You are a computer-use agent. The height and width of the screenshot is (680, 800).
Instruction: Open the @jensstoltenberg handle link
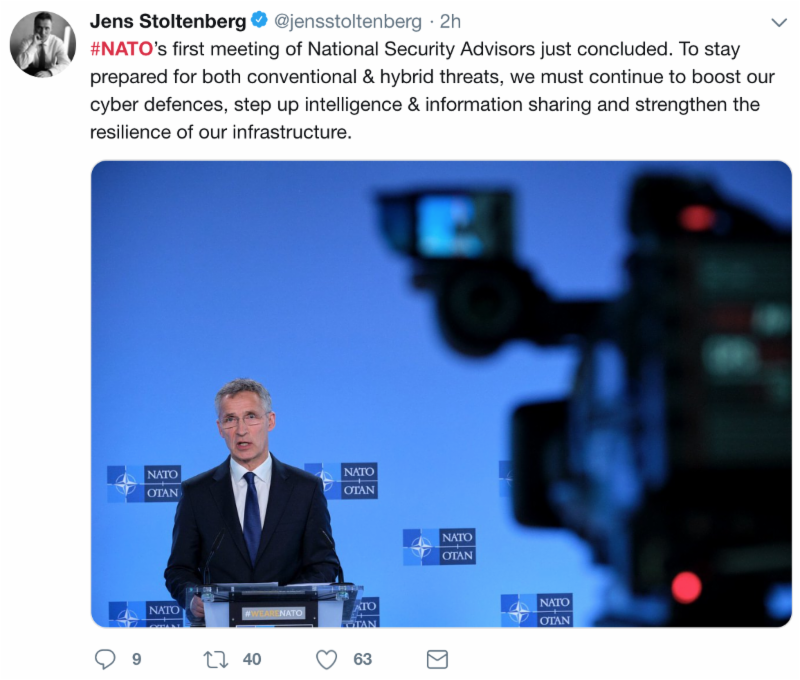(x=348, y=21)
